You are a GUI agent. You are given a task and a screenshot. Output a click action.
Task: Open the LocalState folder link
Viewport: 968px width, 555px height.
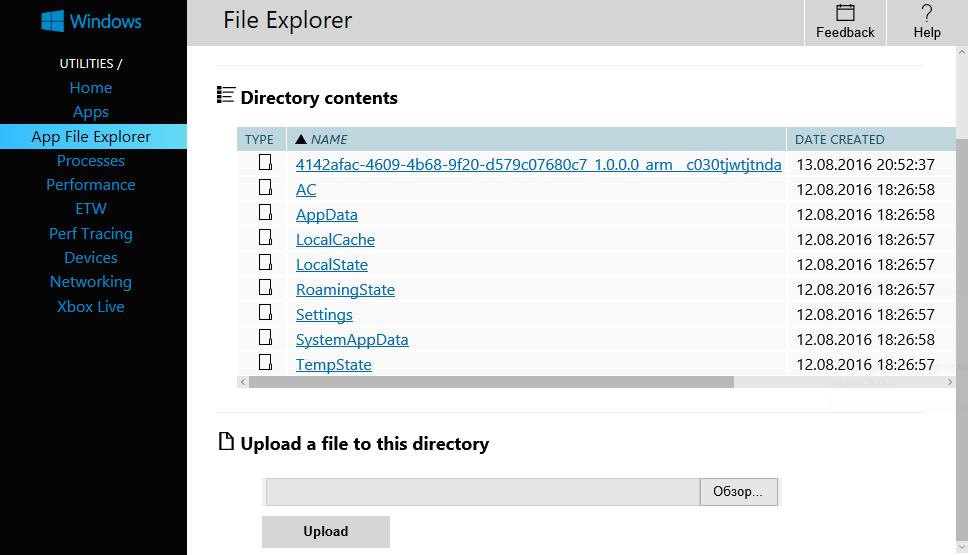(332, 265)
